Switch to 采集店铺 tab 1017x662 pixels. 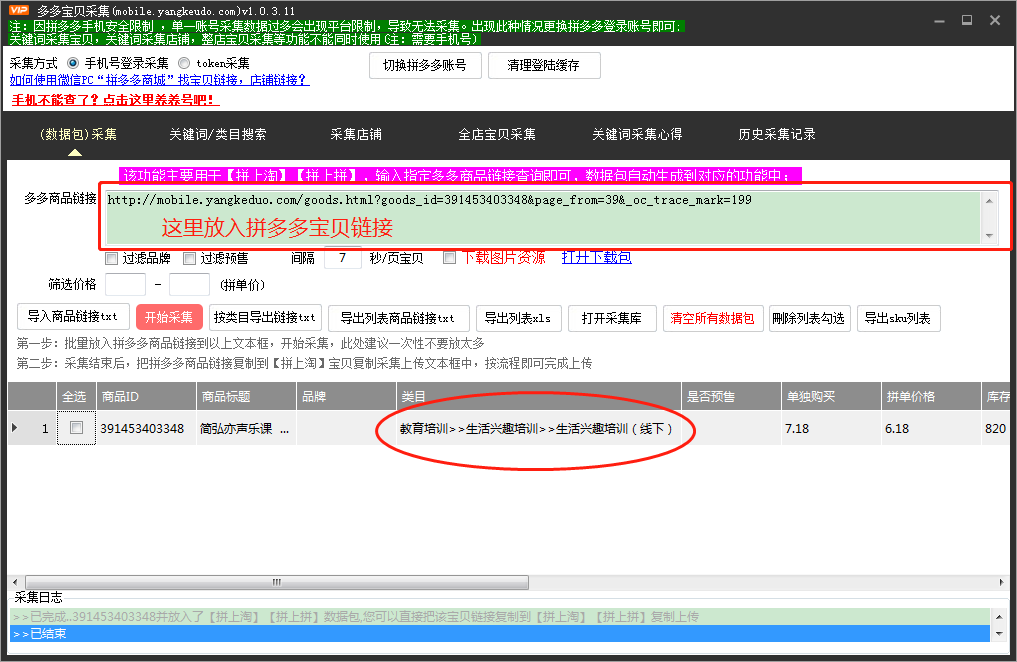click(x=355, y=134)
